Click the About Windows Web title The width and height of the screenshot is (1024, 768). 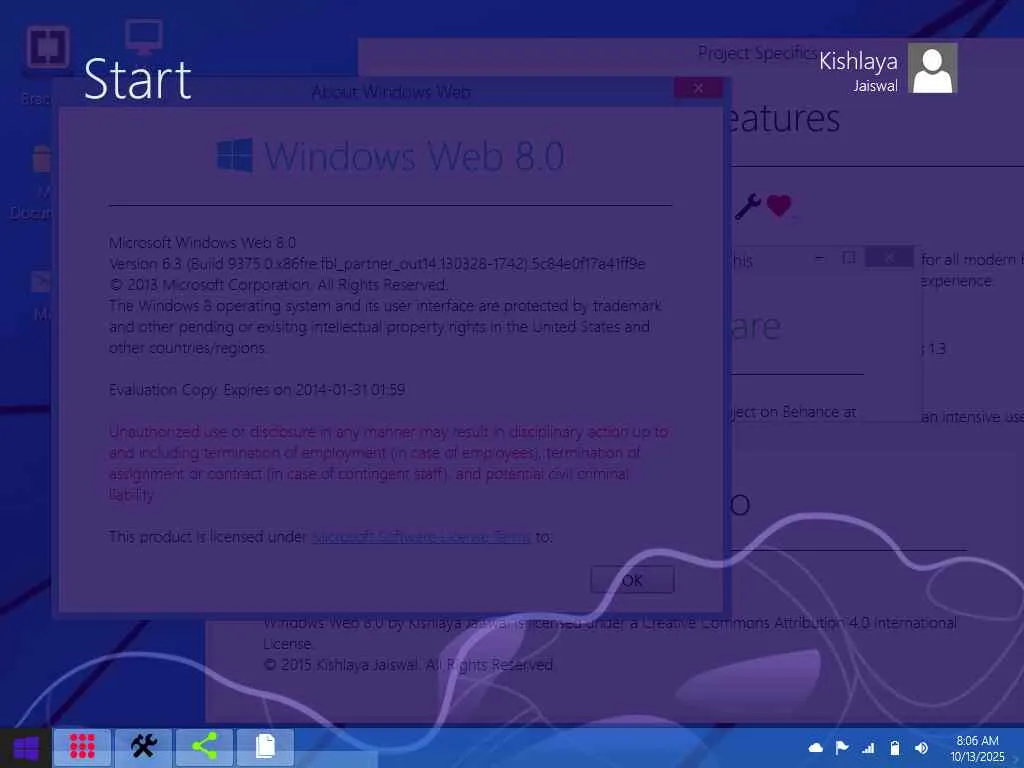click(x=391, y=92)
